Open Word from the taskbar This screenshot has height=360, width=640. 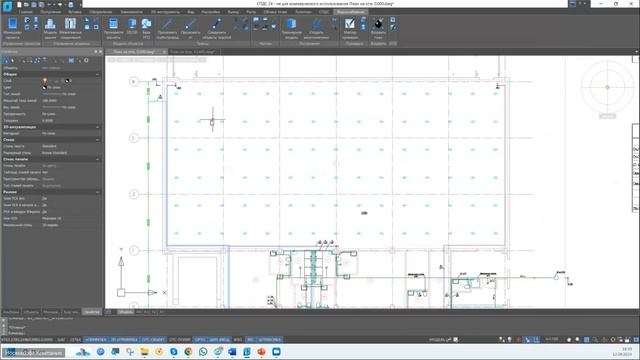click(x=232, y=351)
